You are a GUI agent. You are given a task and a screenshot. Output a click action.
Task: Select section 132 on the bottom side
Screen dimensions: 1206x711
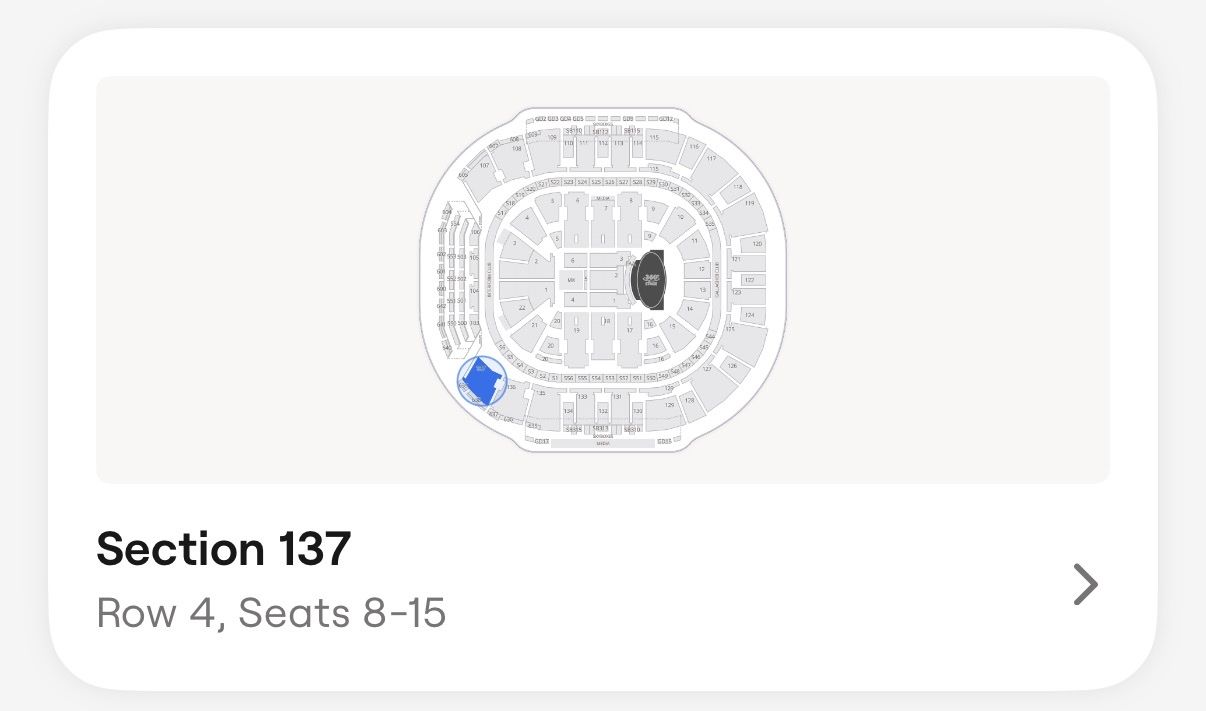603,411
